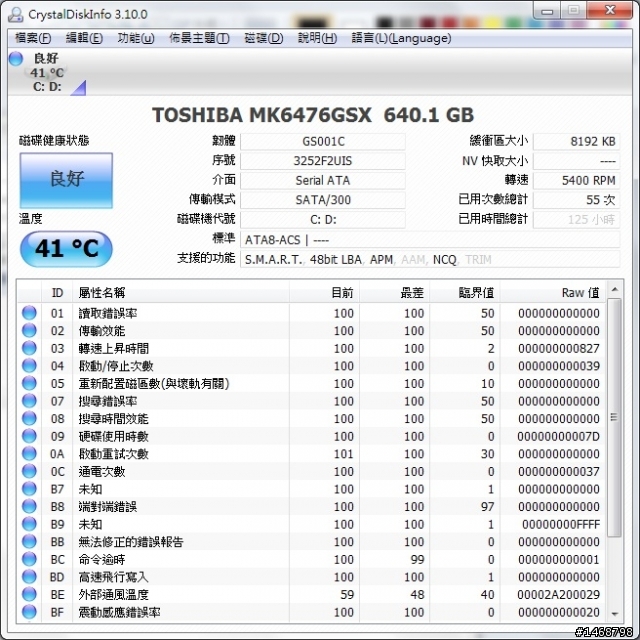Click status orb for 09 硬碟使用時數
This screenshot has height=640, width=640.
pyautogui.click(x=29, y=436)
